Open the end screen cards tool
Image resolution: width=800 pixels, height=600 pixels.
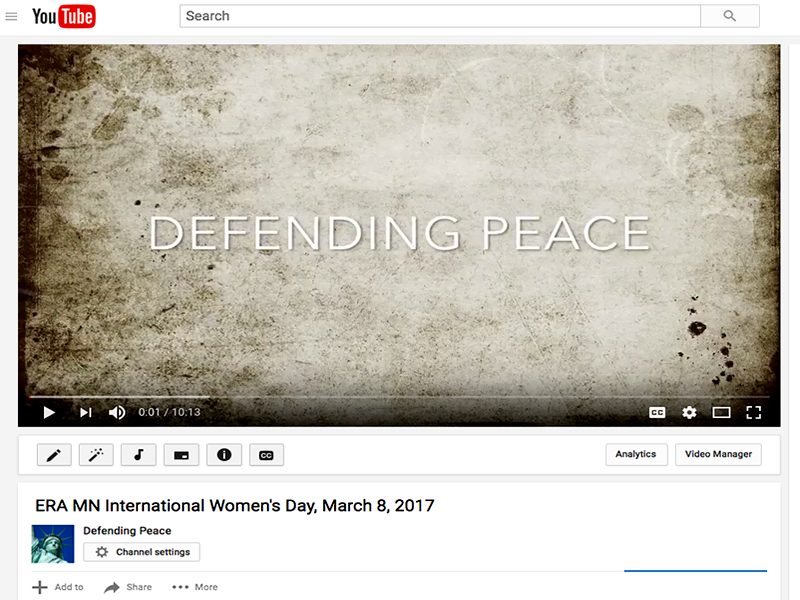point(181,455)
